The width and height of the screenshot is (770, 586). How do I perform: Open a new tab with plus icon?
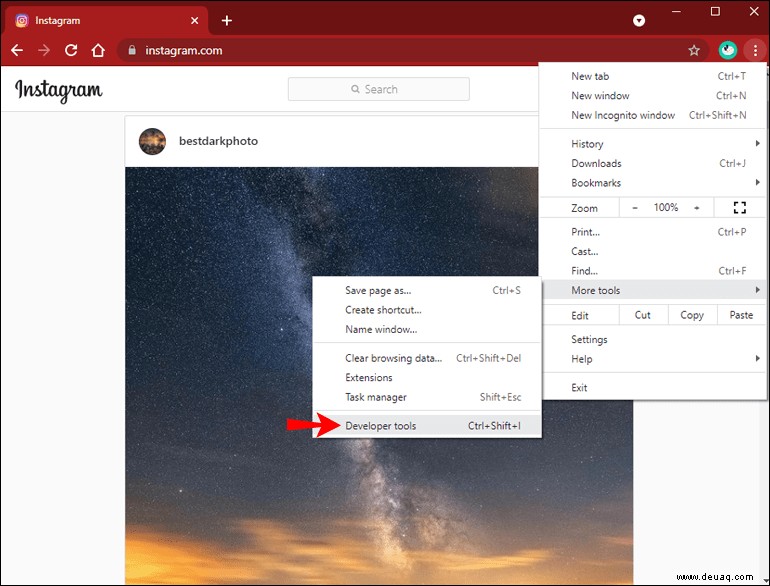(x=226, y=21)
